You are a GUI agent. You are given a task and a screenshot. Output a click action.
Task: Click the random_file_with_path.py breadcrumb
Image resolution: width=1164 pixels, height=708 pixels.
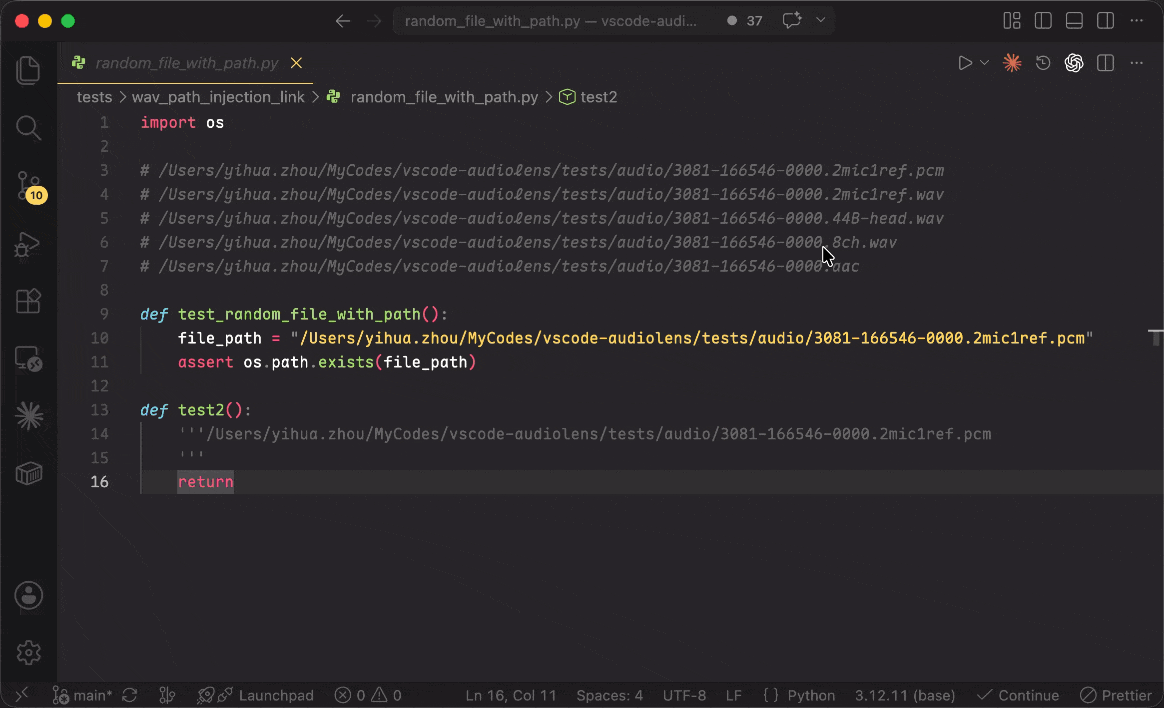coord(444,97)
